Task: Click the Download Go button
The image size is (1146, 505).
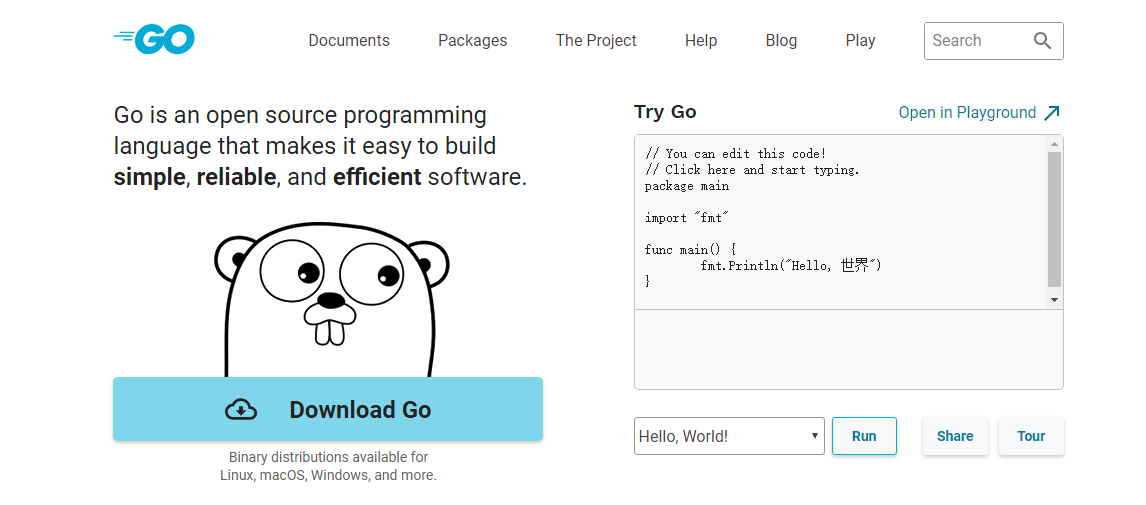Action: click(328, 409)
